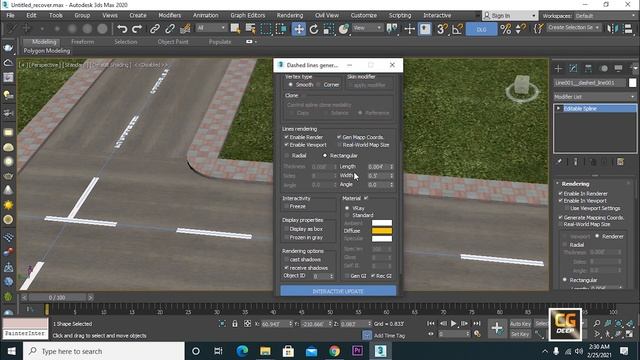Toggle the Window/Crossing selection icon
Image resolution: width=640 pixels, height=360 pixels.
tap(281, 29)
